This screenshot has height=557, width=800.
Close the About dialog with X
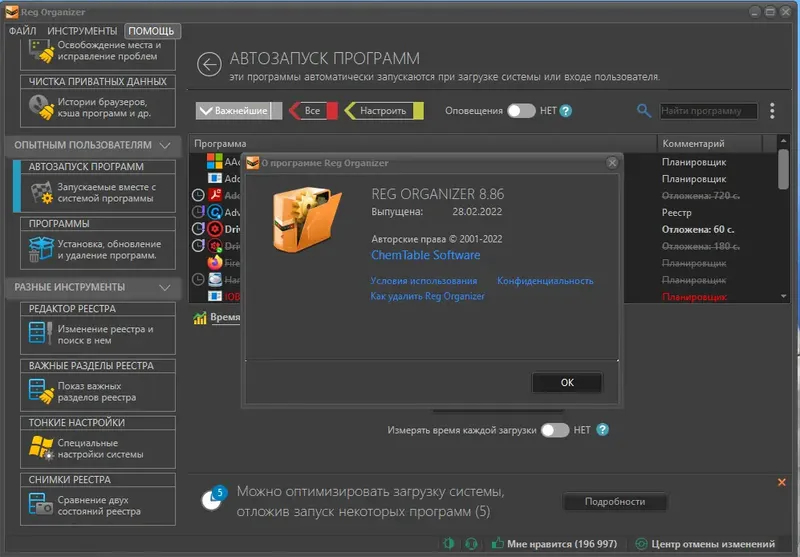click(x=612, y=163)
